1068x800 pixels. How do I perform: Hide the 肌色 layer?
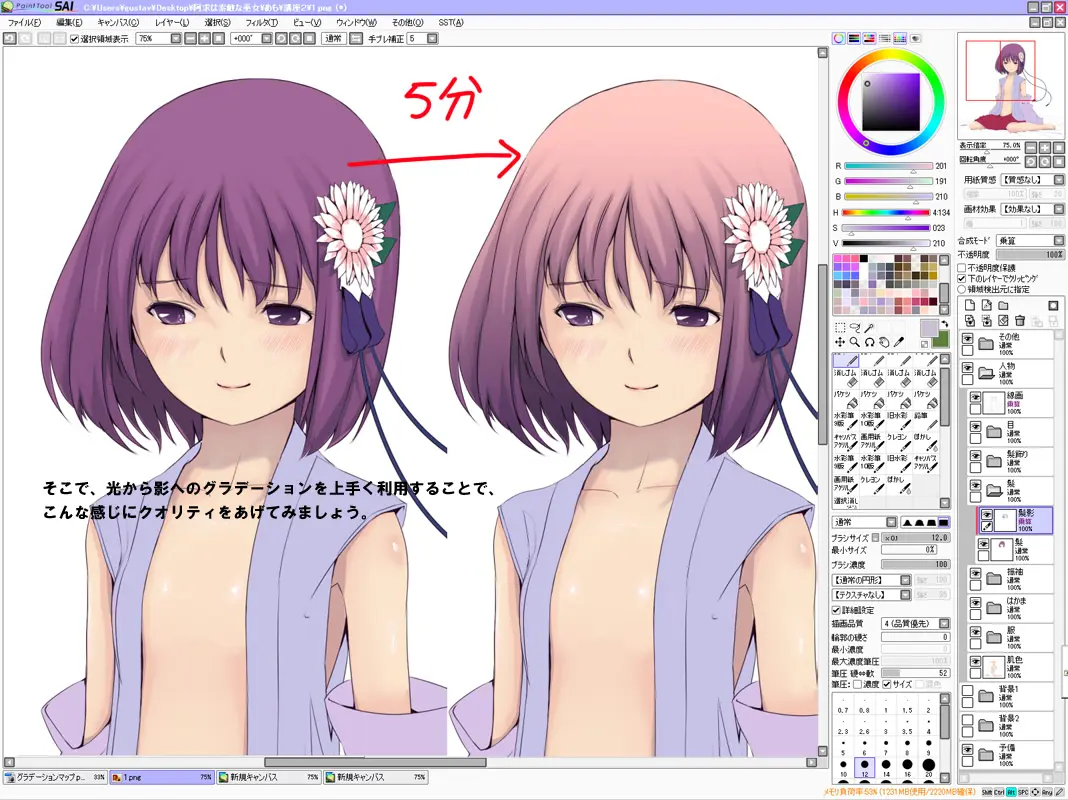point(976,661)
